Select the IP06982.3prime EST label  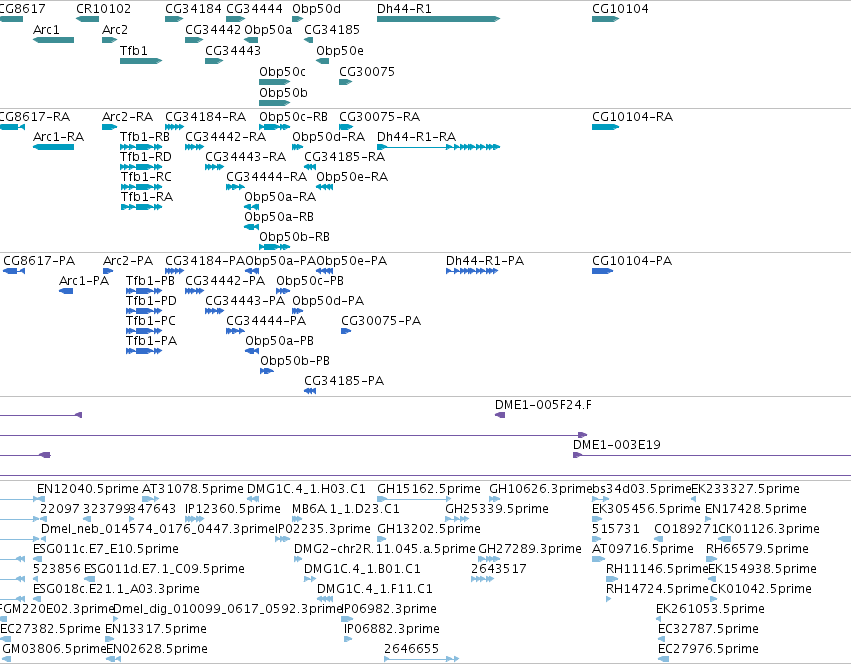click(x=390, y=610)
